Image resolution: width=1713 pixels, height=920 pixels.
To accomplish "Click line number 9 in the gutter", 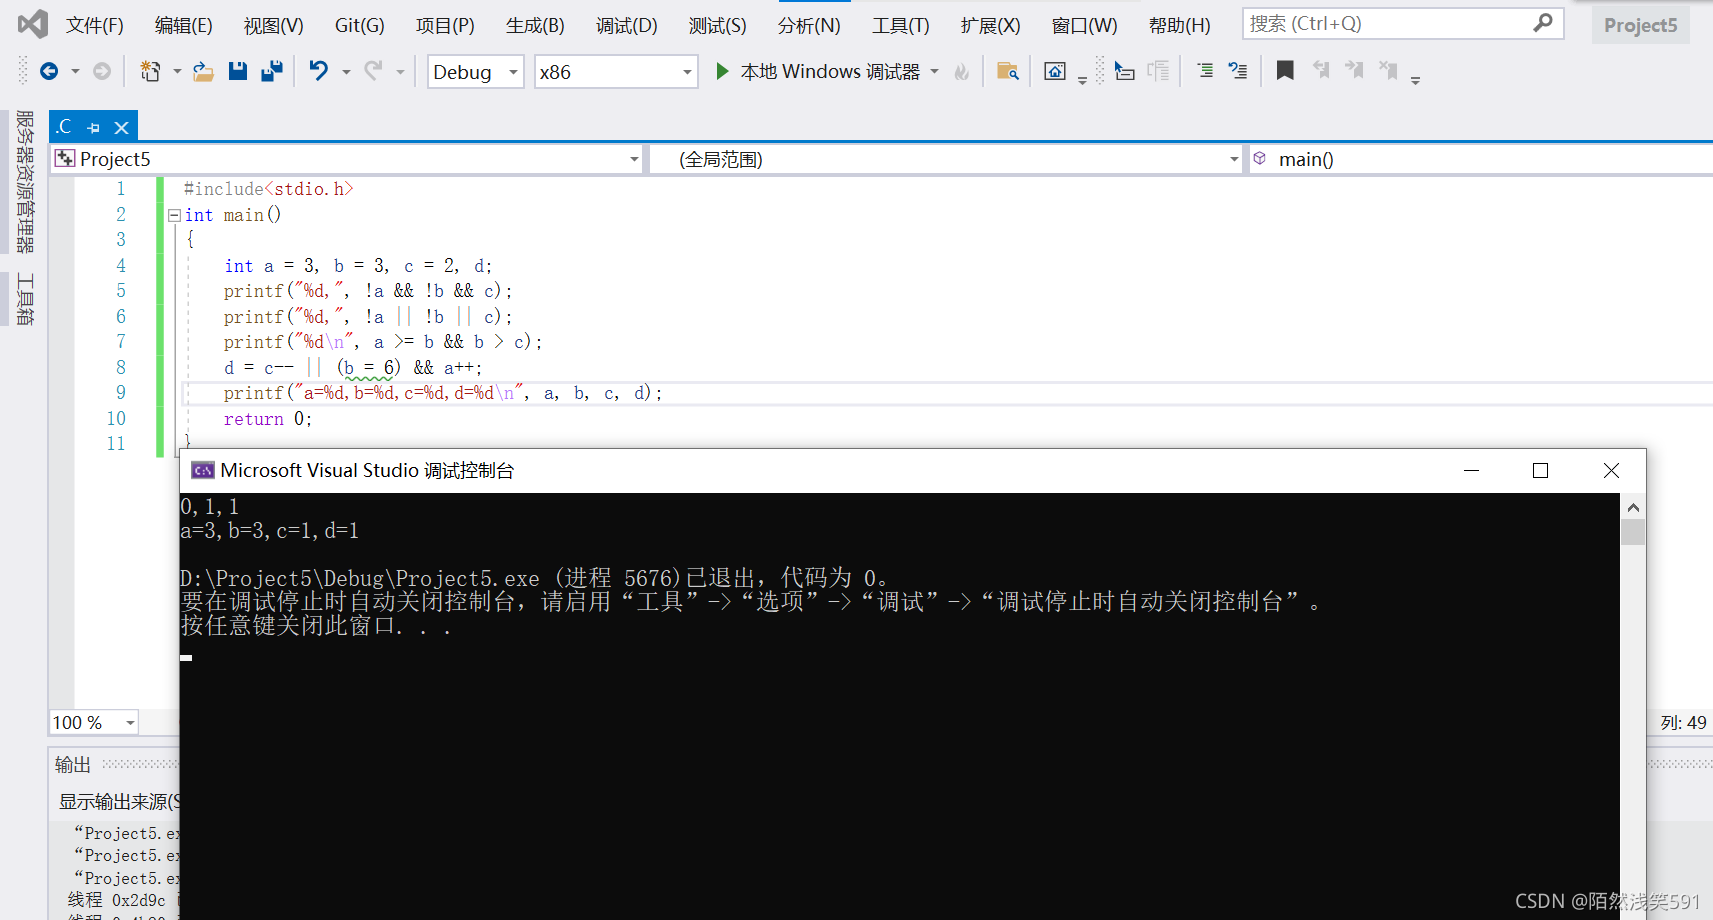I will click(x=121, y=393).
